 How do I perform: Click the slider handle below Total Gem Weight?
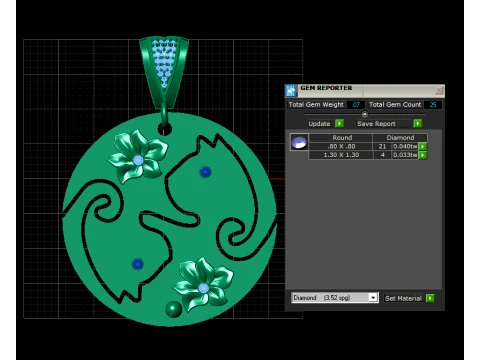coord(365,114)
